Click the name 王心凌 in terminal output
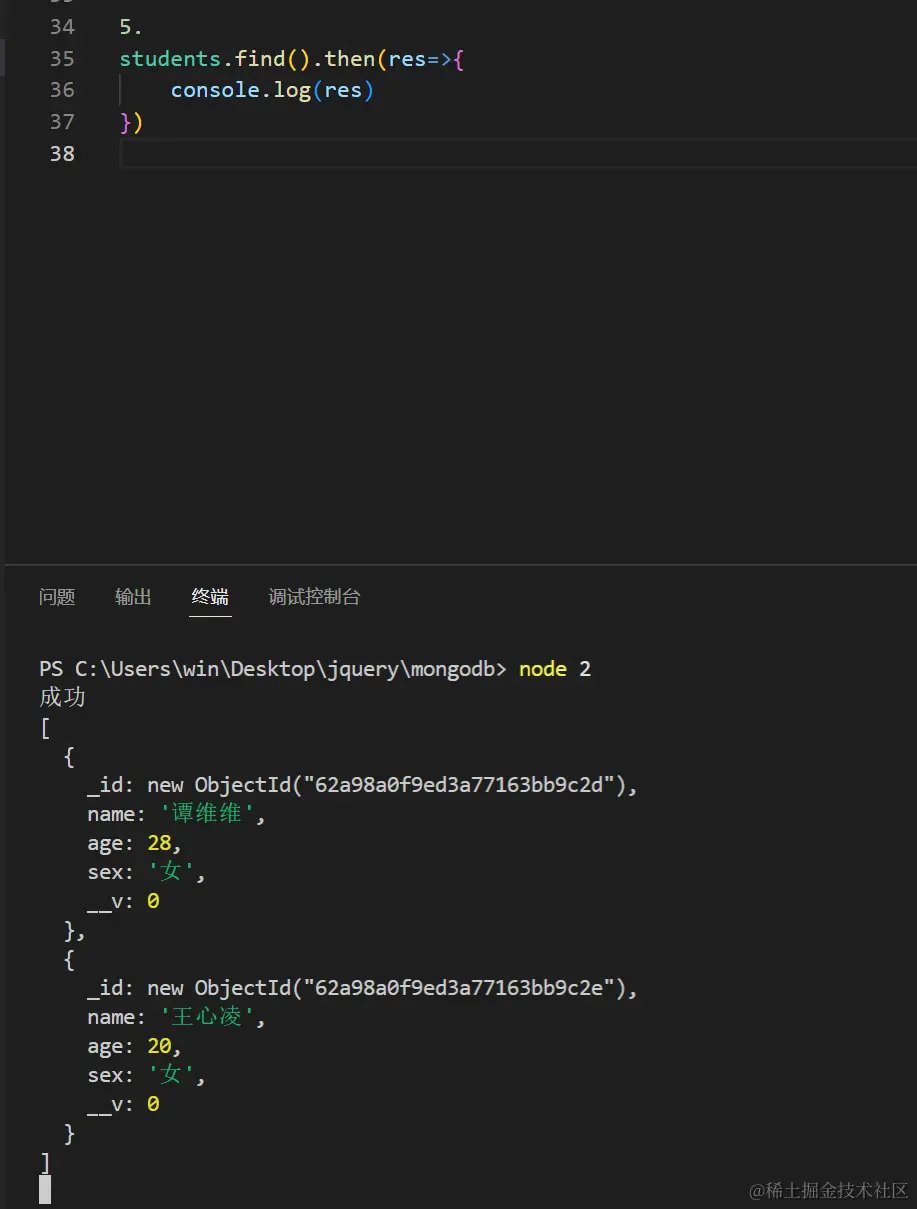 [x=207, y=1017]
